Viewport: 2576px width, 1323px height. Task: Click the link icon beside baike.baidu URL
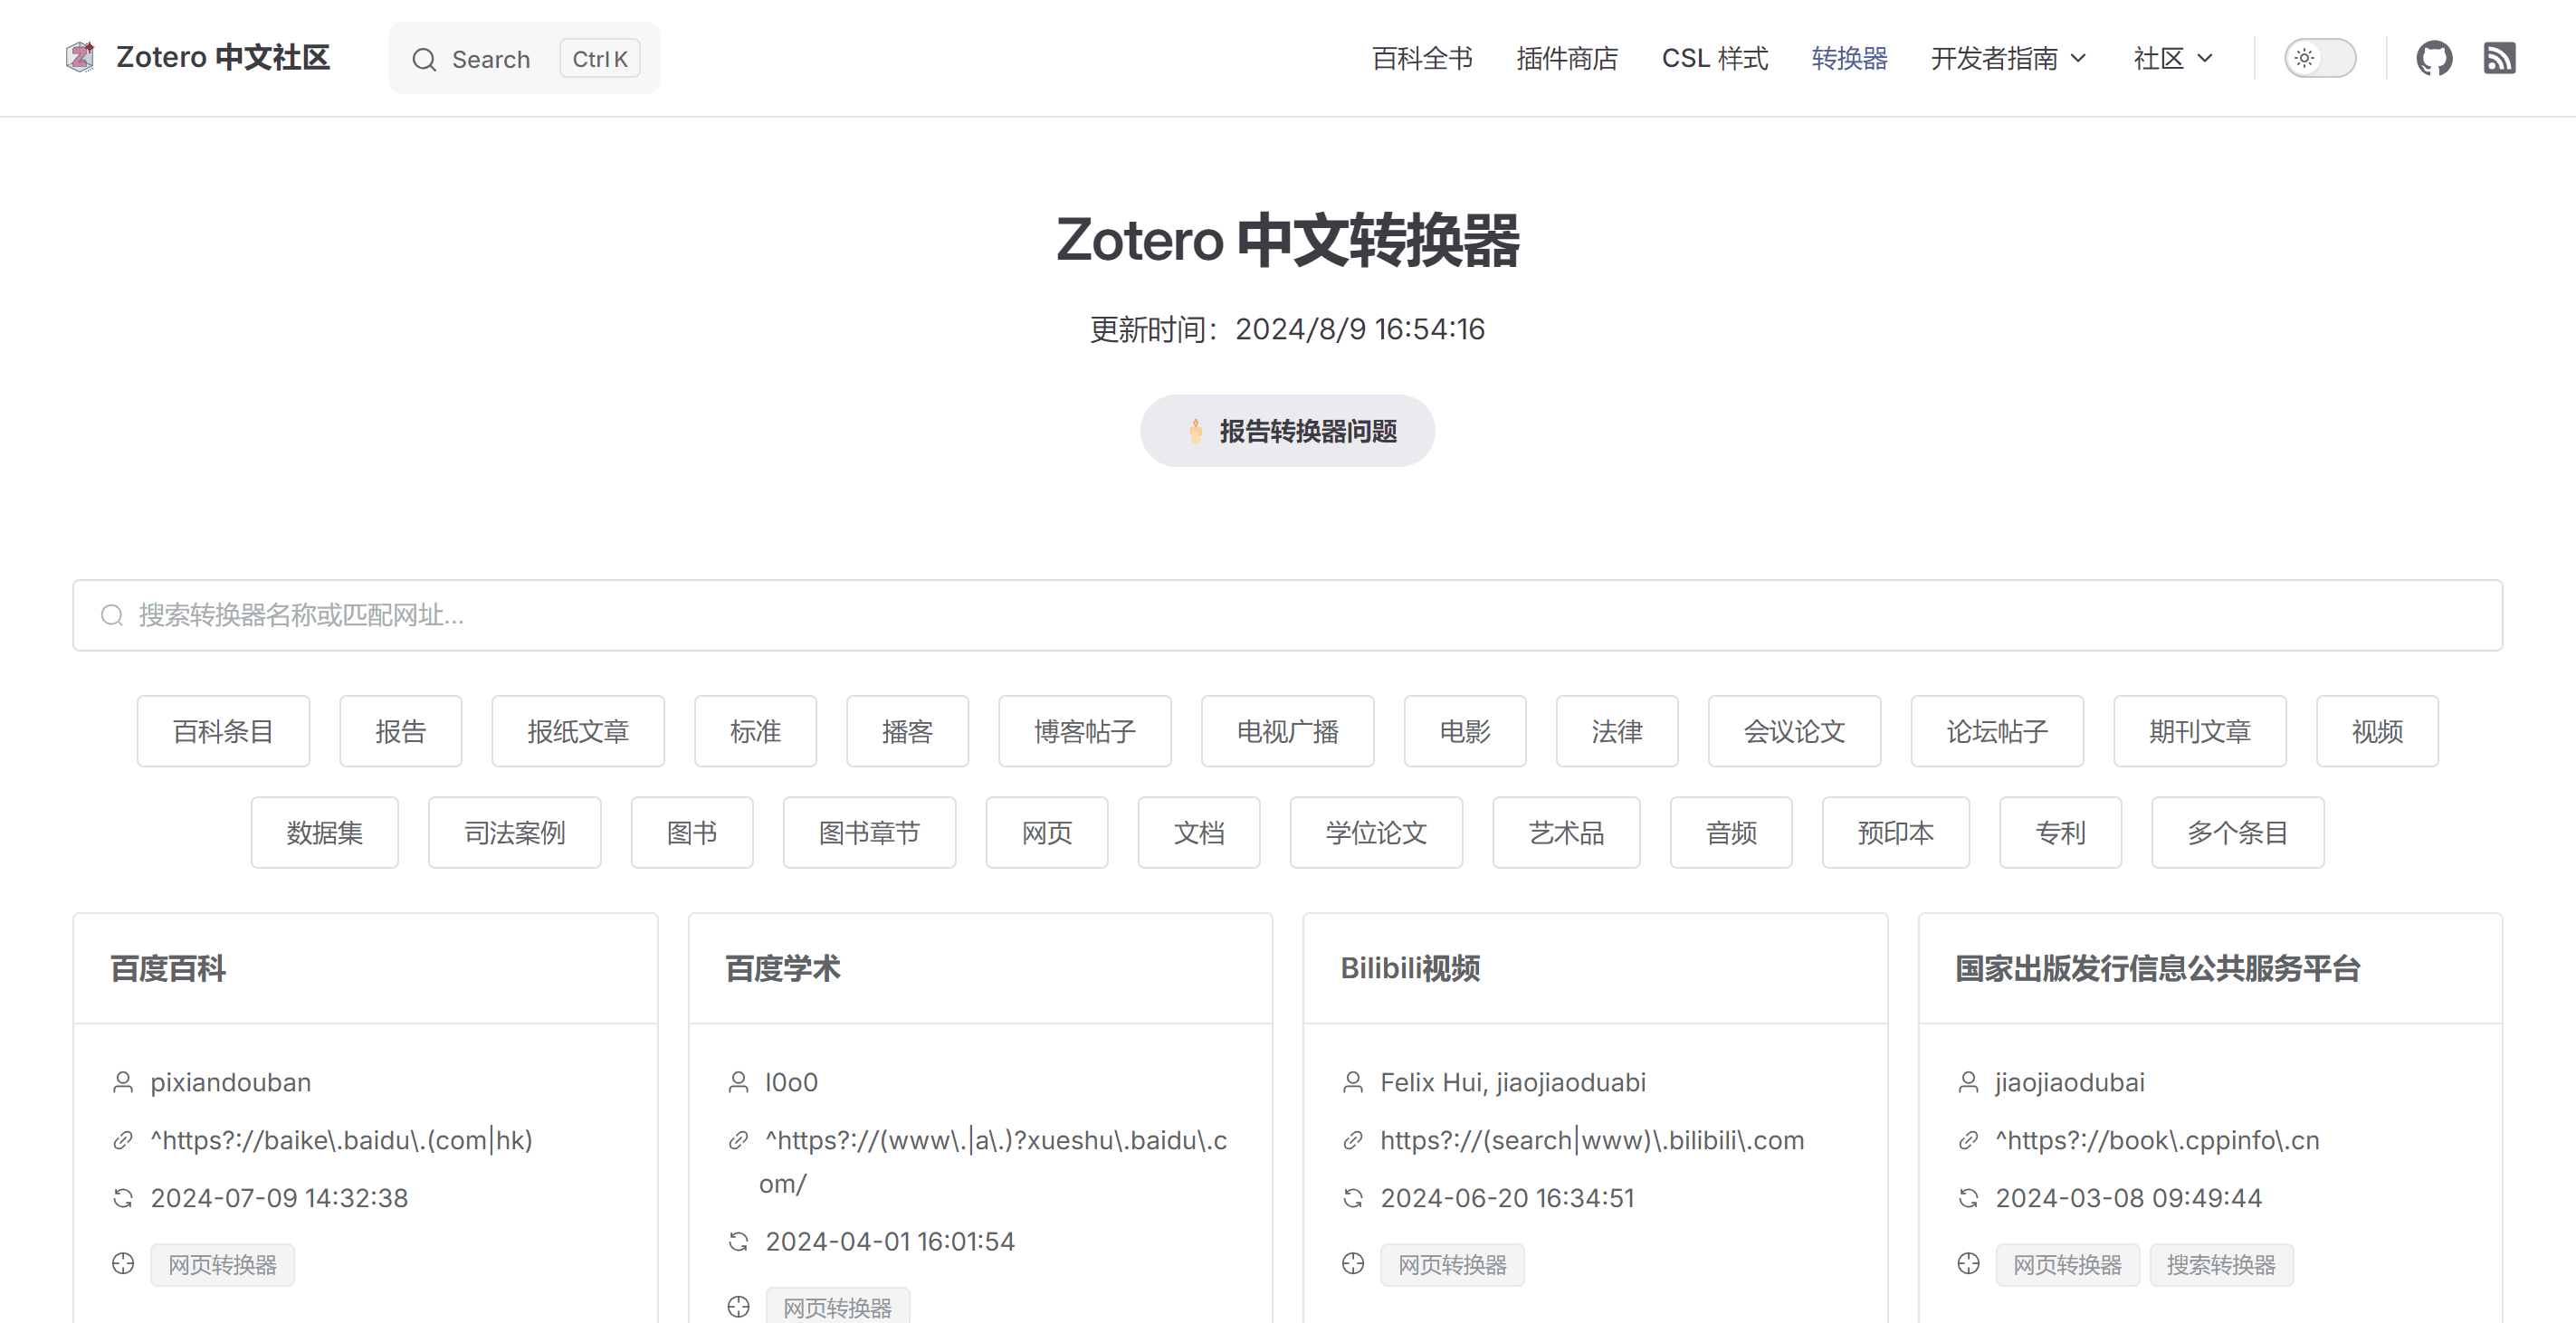click(x=123, y=1140)
